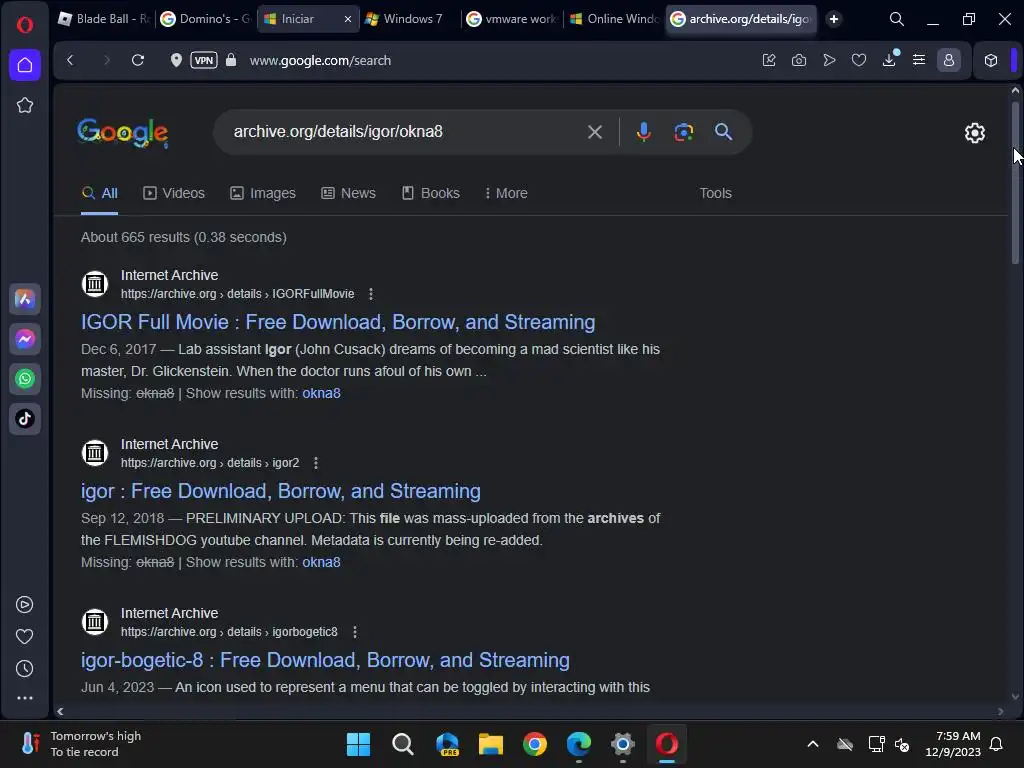This screenshot has width=1024, height=768.
Task: Open sidebar setup three dots
Action: pyautogui.click(x=25, y=698)
